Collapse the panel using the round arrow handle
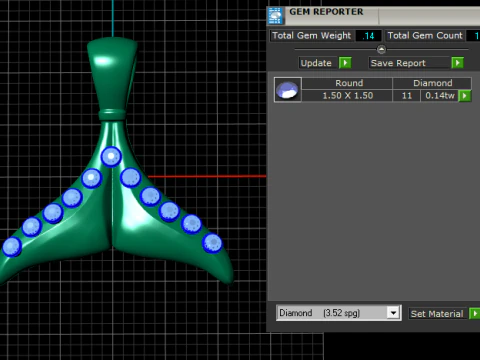 pos(381,49)
